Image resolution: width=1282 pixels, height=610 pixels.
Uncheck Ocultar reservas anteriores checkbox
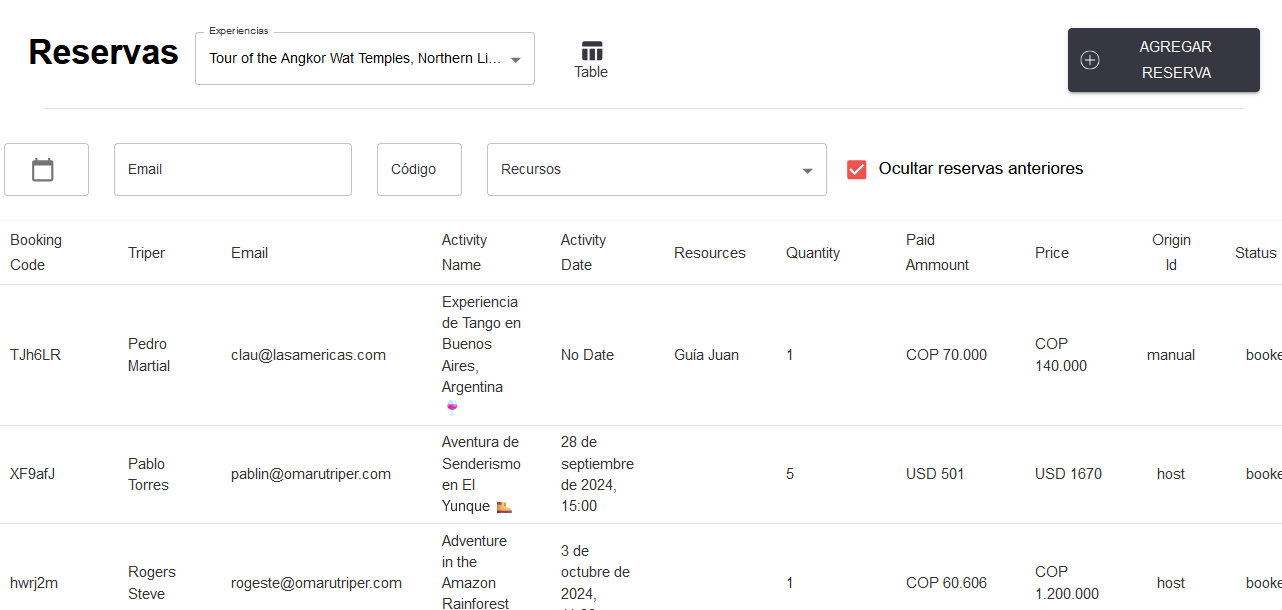click(857, 169)
